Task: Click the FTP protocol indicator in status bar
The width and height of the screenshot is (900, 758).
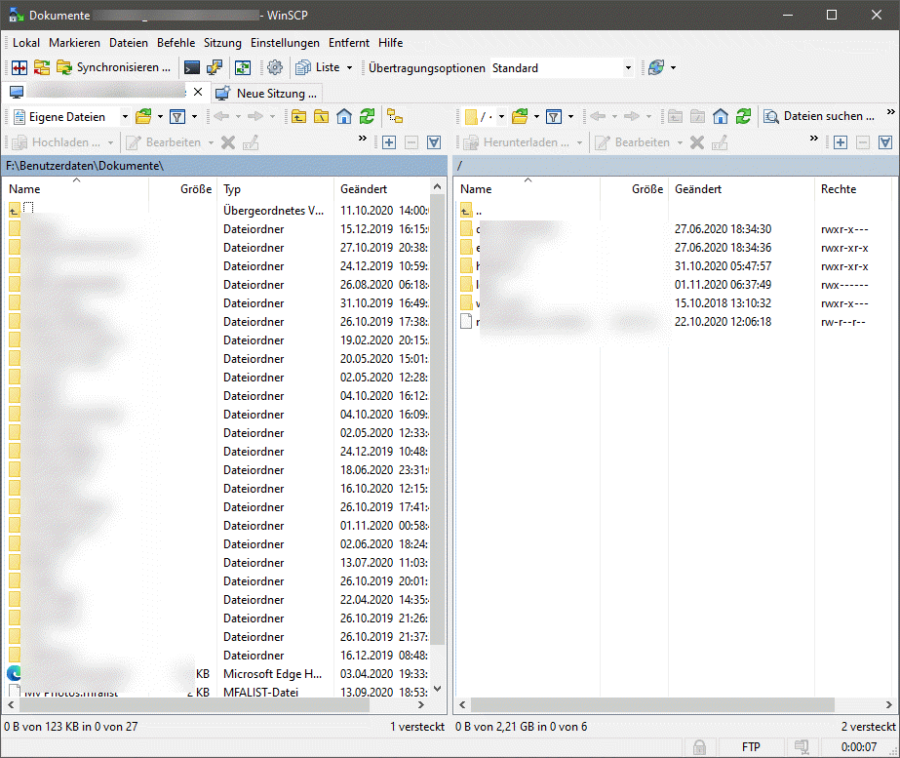Action: (x=751, y=747)
